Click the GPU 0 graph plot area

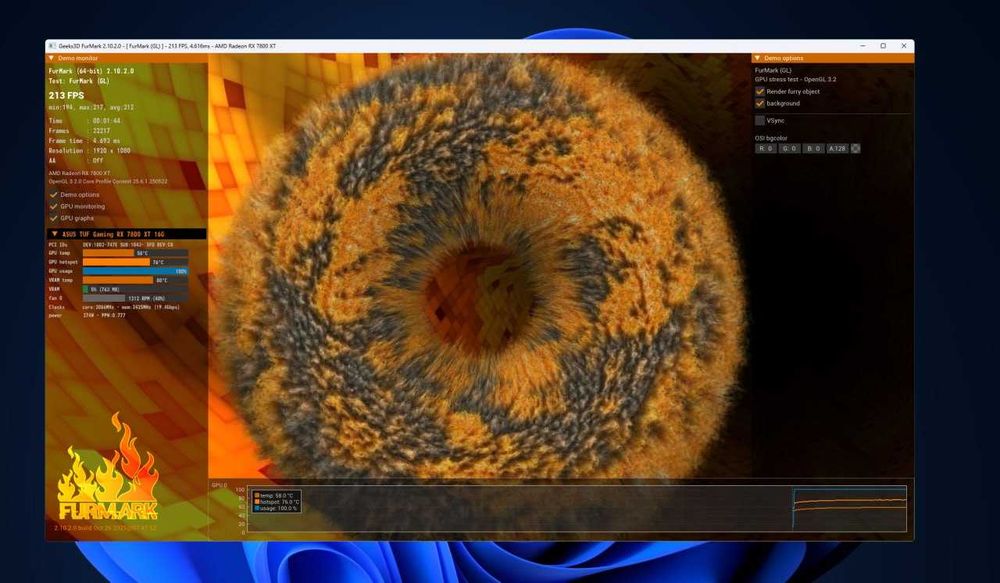coord(577,509)
